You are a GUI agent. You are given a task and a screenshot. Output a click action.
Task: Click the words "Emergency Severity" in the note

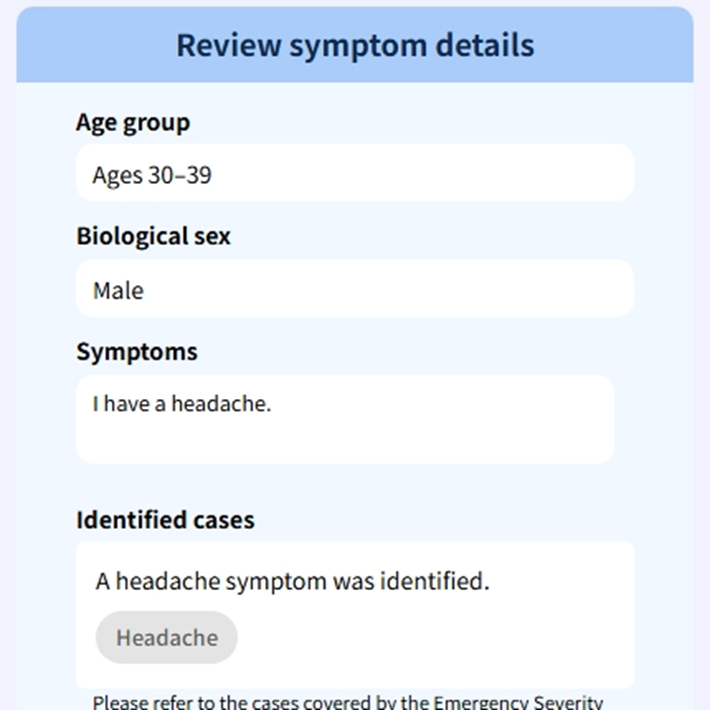[518, 701]
